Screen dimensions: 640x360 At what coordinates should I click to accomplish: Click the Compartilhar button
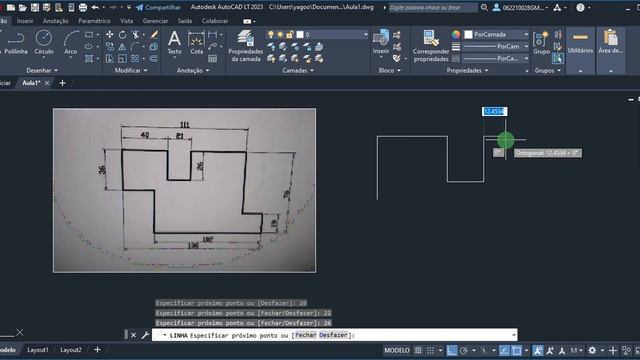158,7
